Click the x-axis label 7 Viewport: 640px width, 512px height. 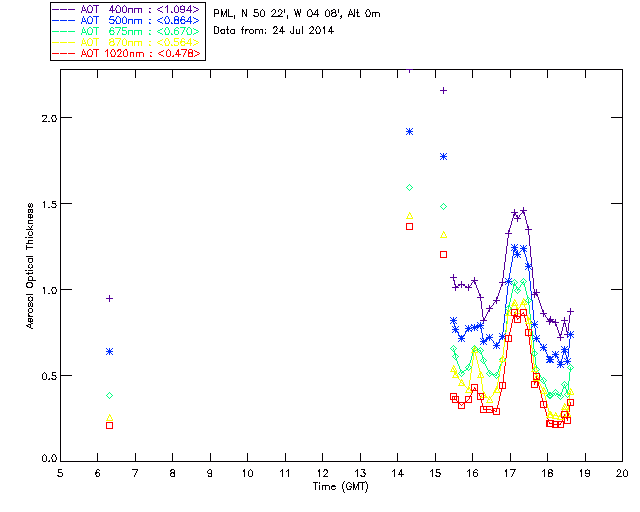point(135,473)
